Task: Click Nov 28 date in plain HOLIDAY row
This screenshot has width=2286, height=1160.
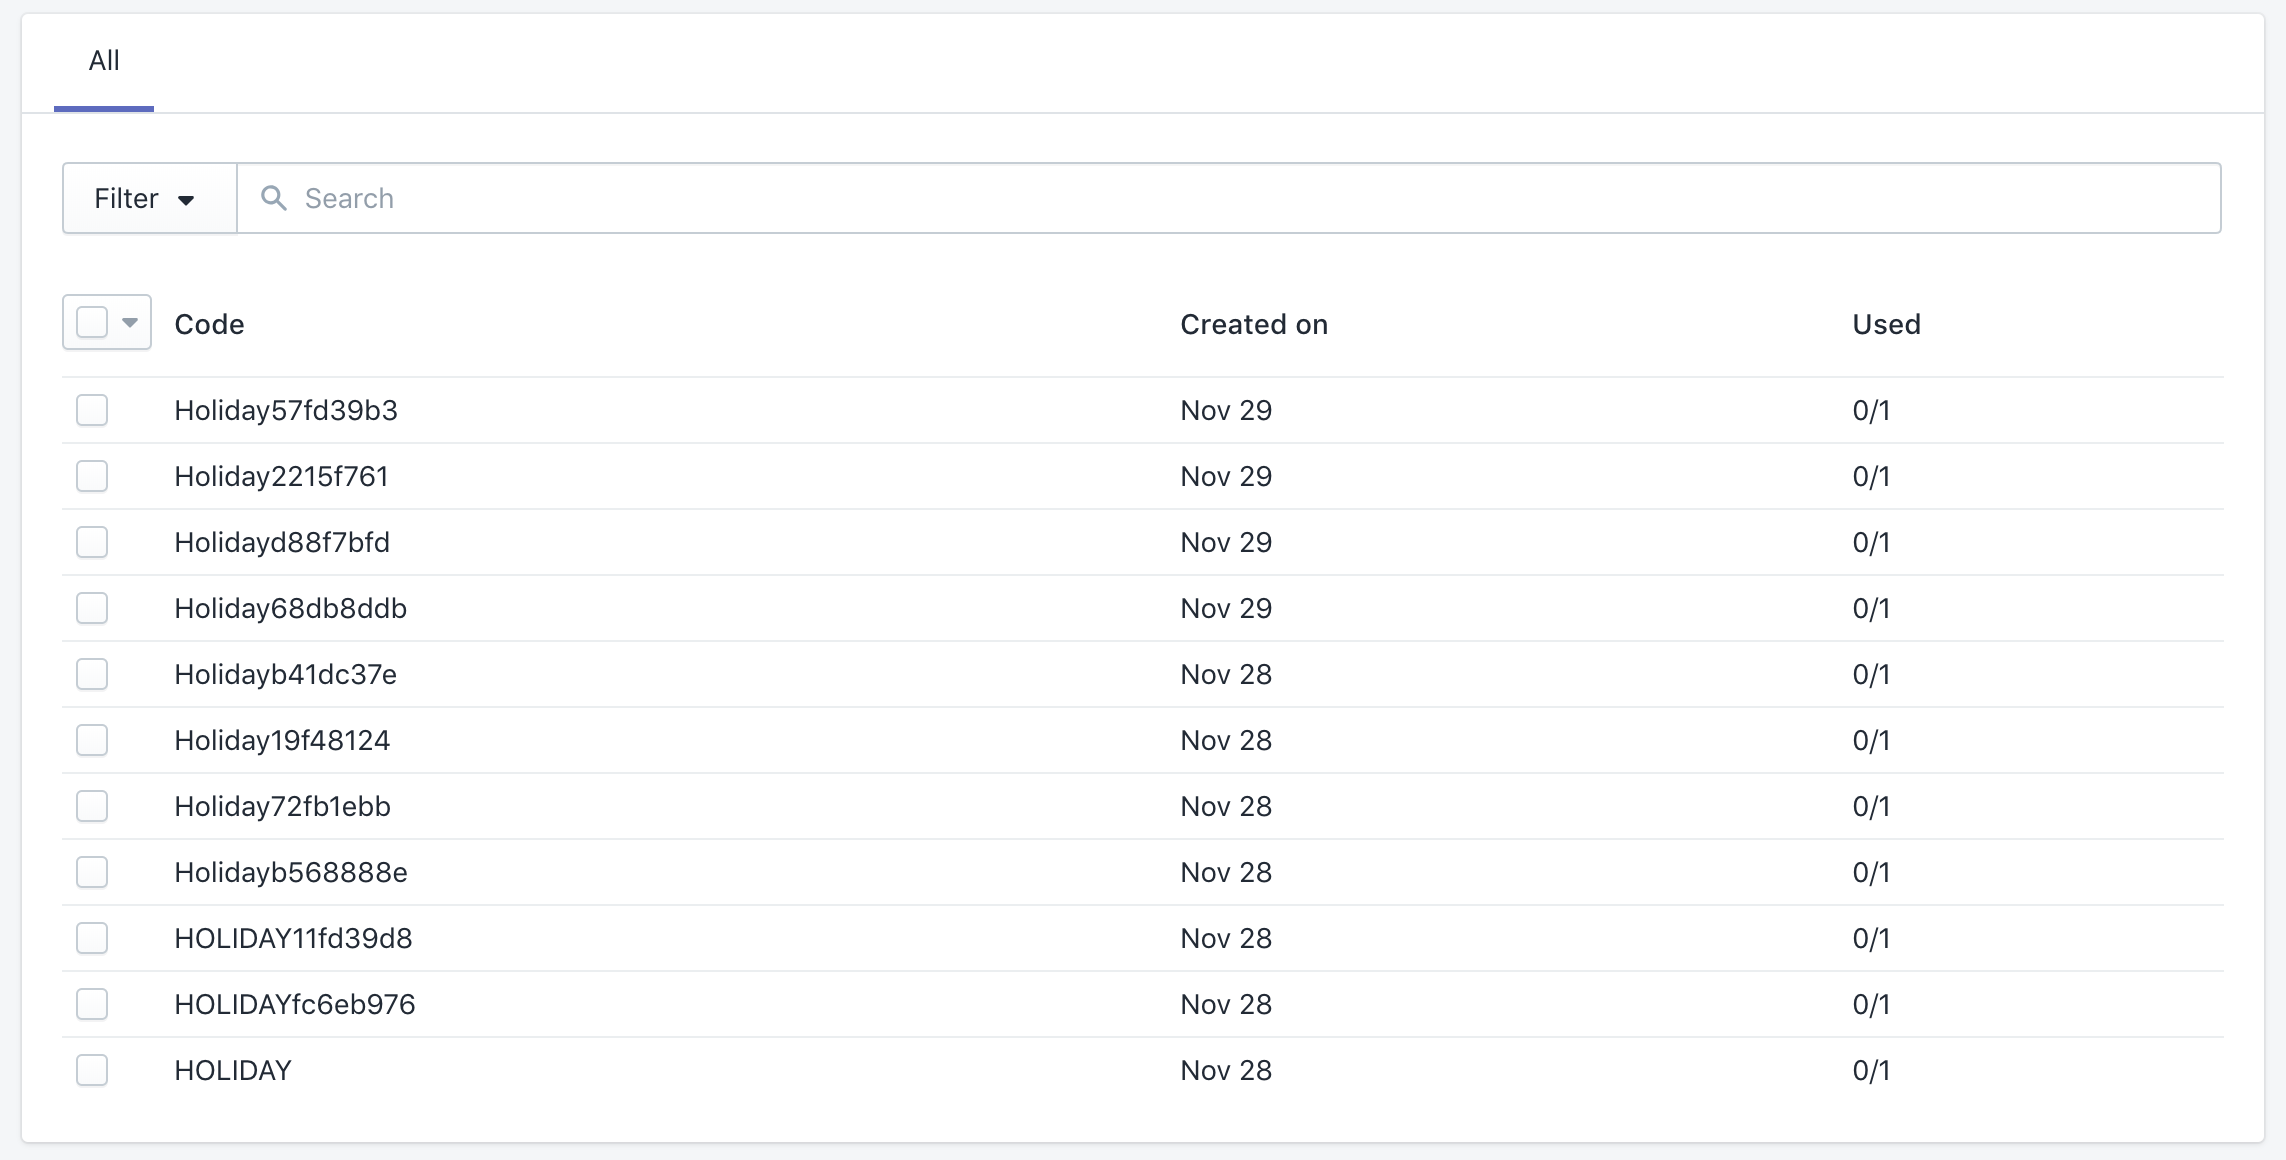Action: 1226,1070
